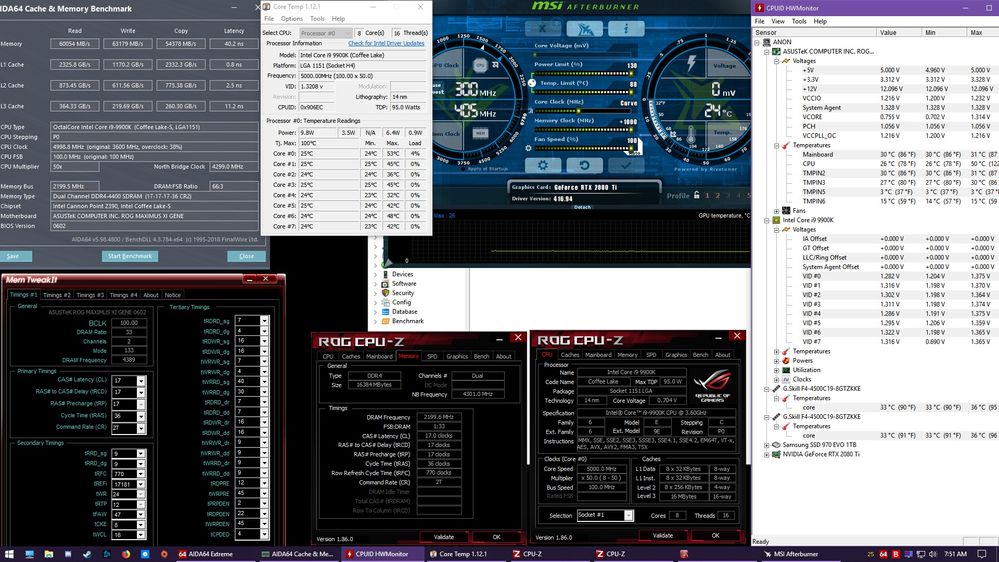Click Detach in MSI Afterburner
The height and width of the screenshot is (562, 999).
coord(582,207)
